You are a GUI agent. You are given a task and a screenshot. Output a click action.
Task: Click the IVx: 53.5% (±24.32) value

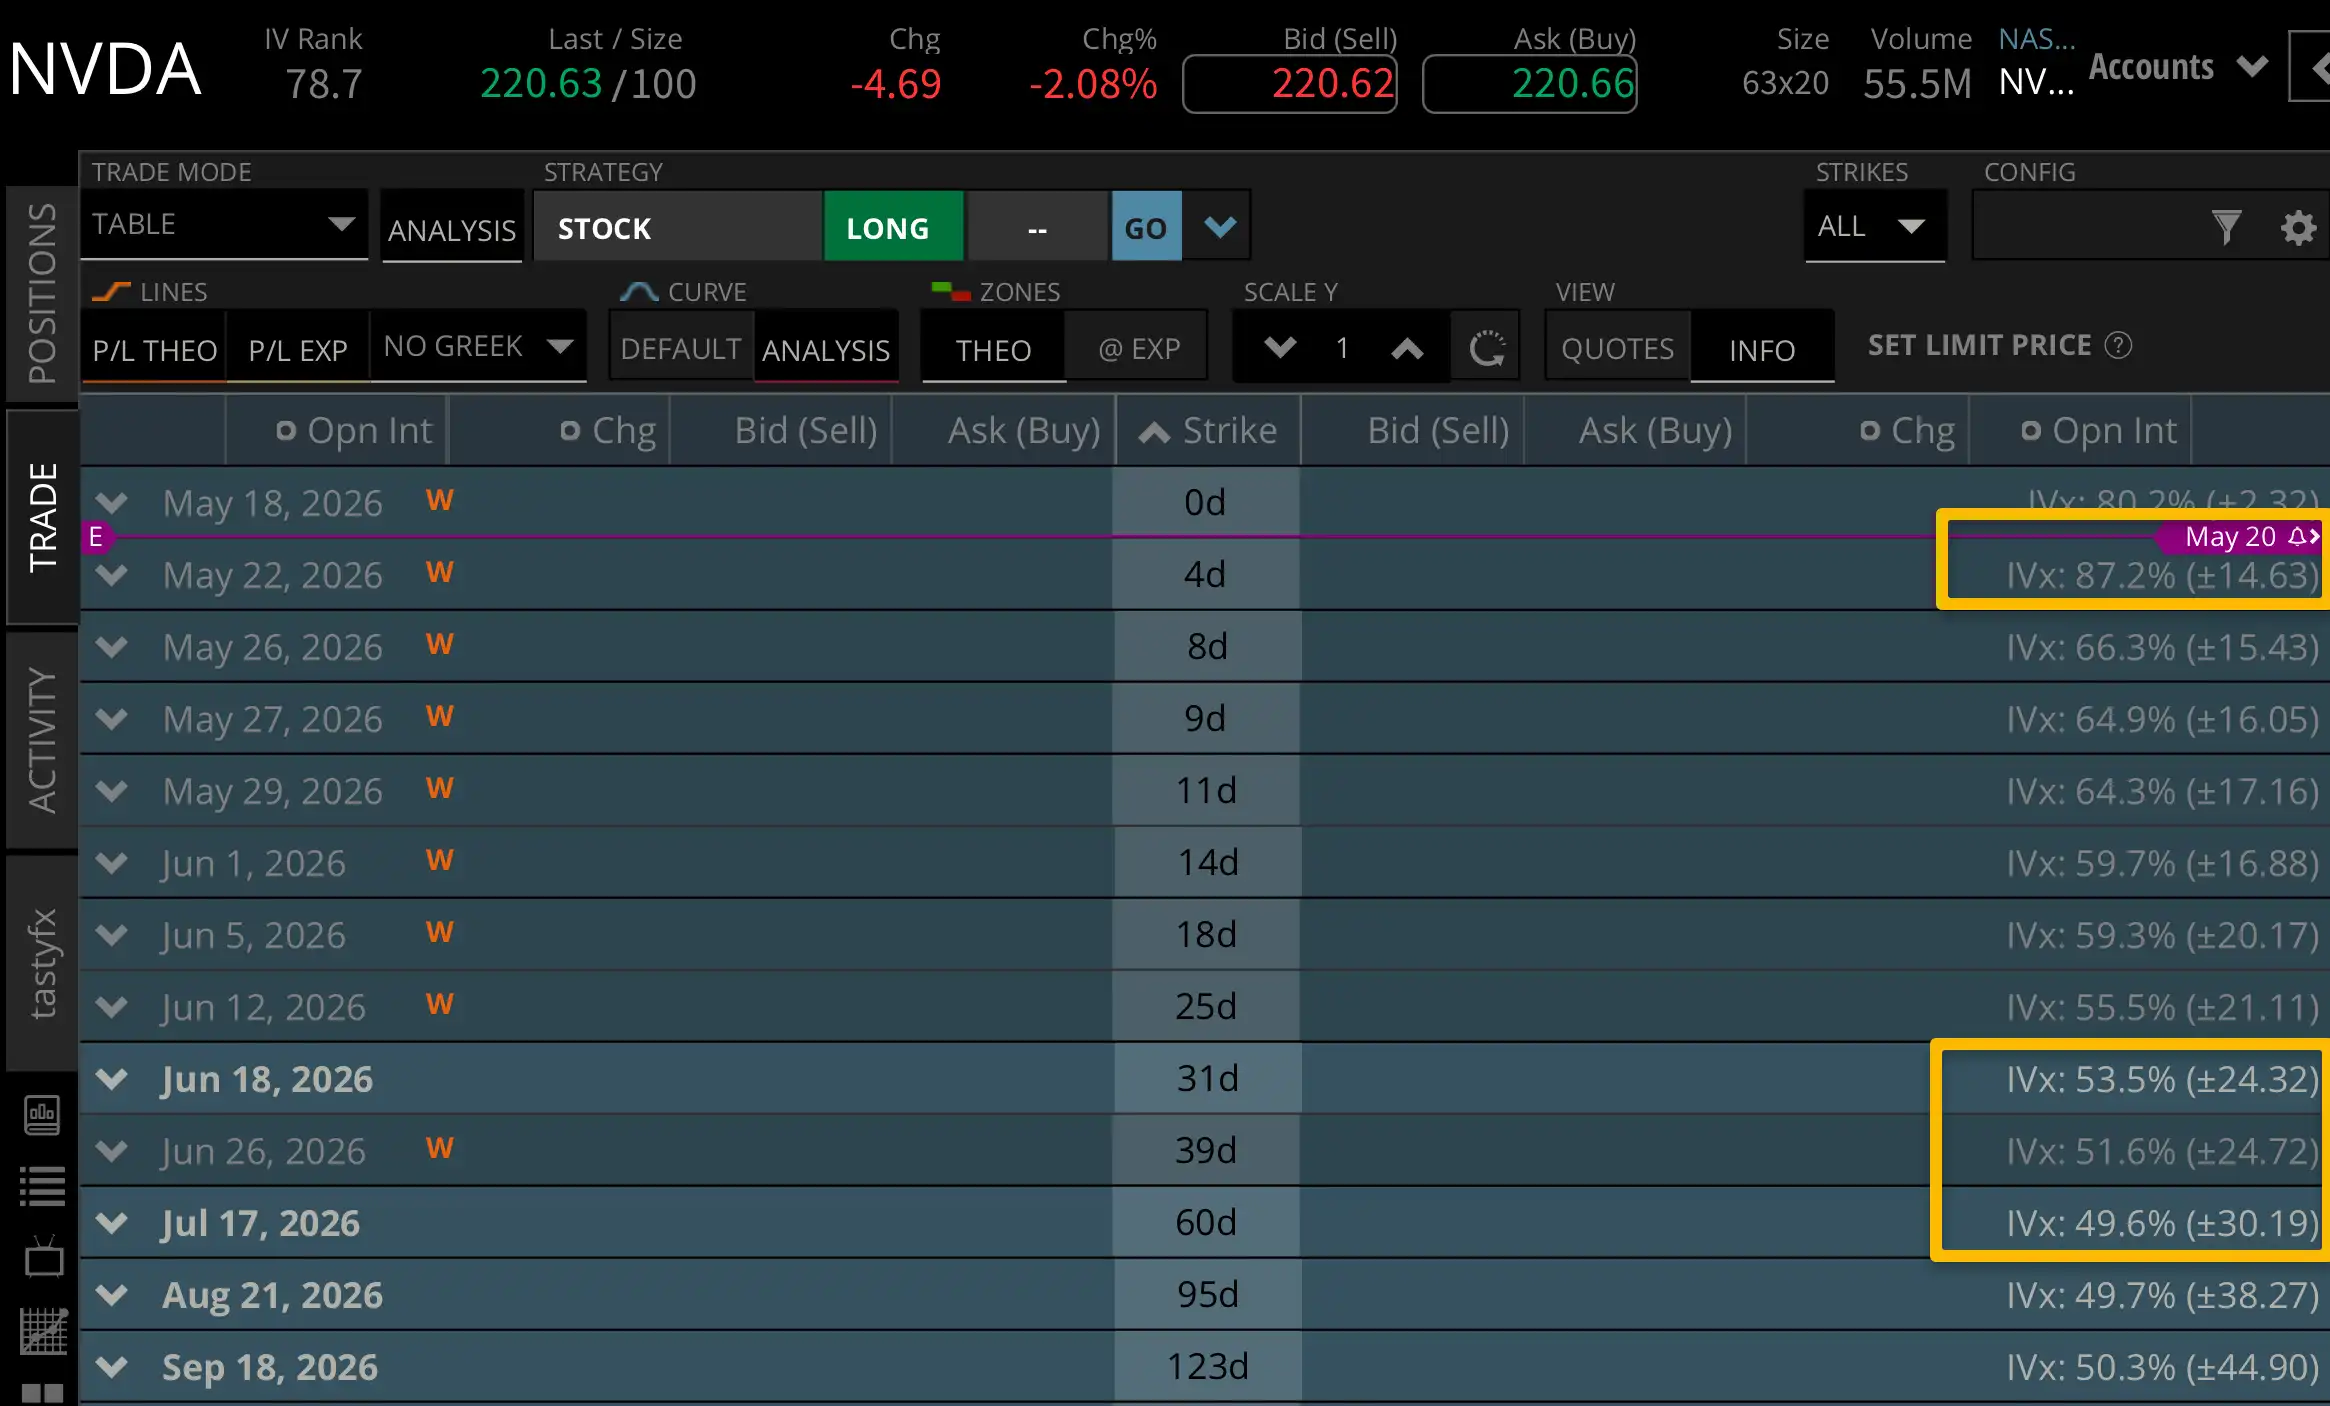pos(2162,1079)
